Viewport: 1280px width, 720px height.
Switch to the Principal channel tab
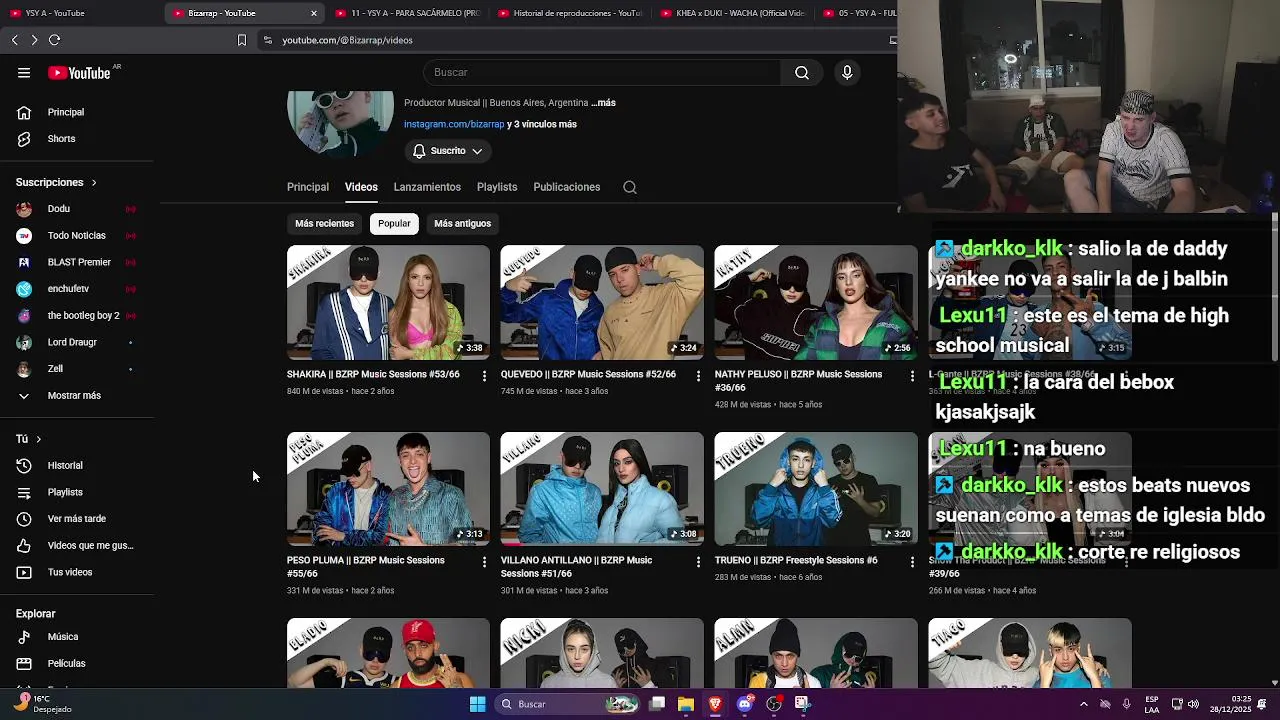click(x=308, y=187)
